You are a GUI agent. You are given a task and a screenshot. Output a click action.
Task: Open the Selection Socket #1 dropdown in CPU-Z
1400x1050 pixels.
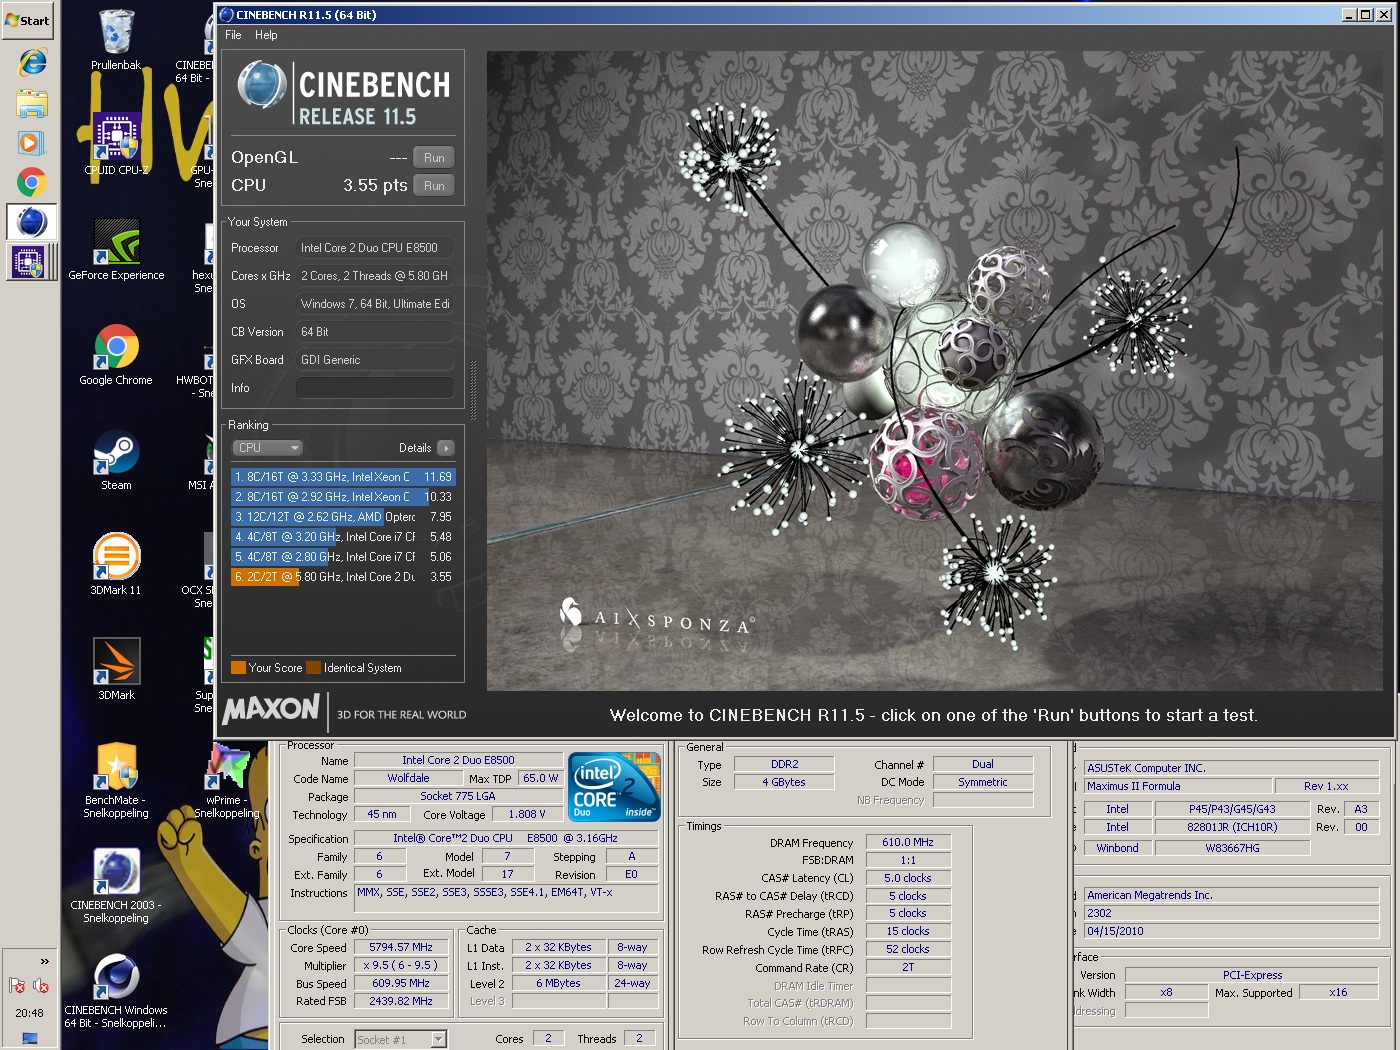click(x=401, y=1040)
